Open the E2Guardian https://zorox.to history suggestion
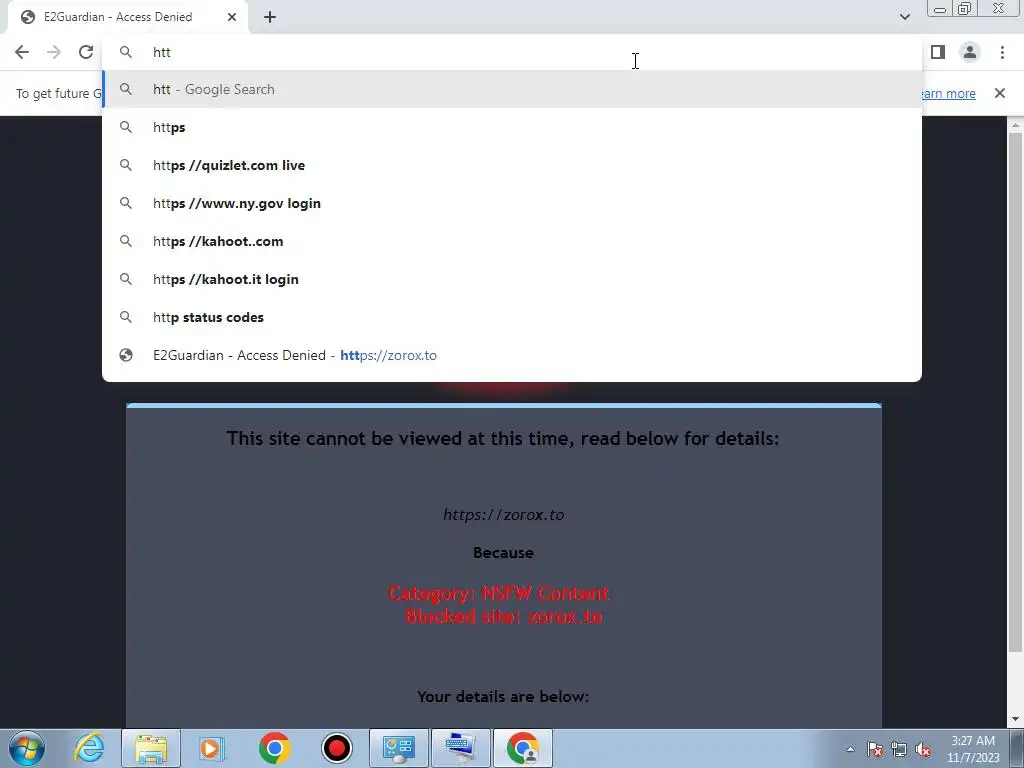The height and width of the screenshot is (768, 1024). coord(512,355)
